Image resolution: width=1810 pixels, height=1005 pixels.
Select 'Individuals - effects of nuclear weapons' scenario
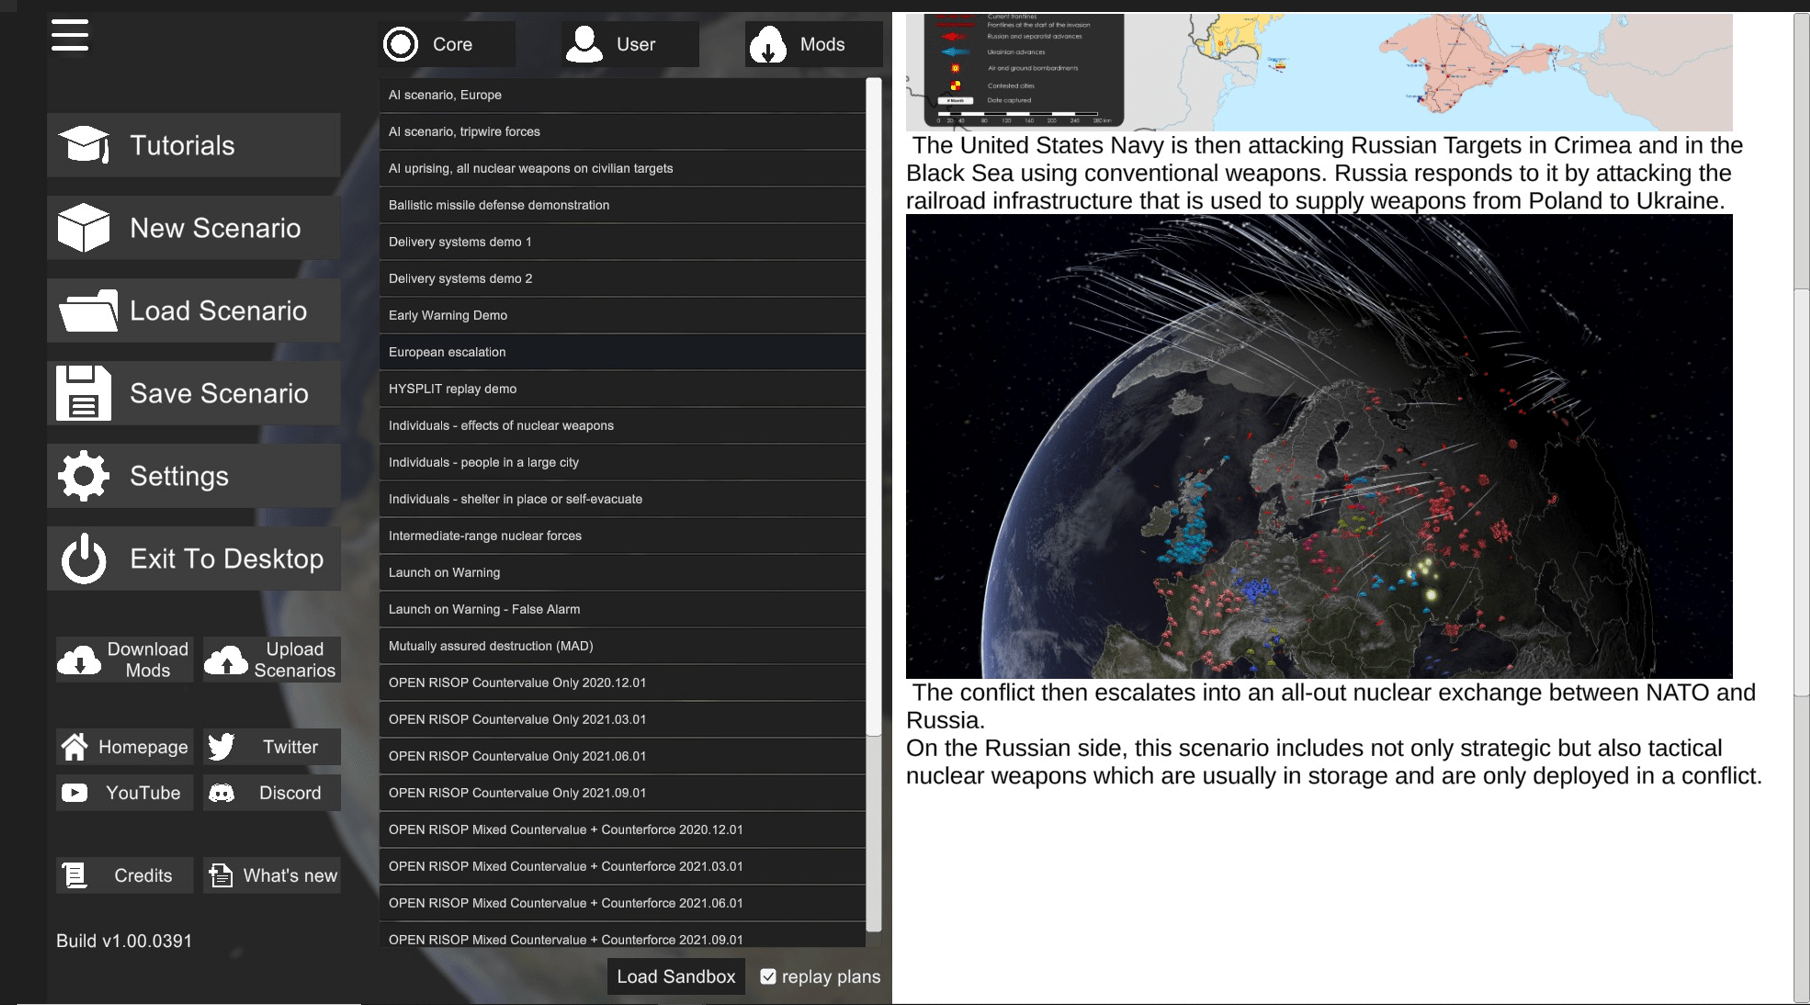(622, 425)
